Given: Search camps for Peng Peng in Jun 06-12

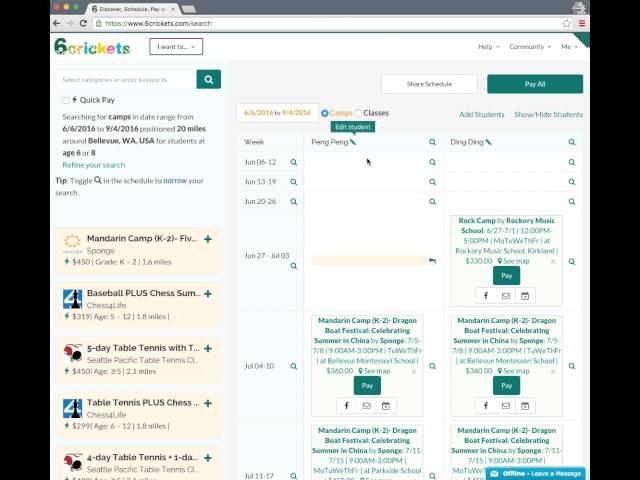Looking at the screenshot, I should (432, 162).
